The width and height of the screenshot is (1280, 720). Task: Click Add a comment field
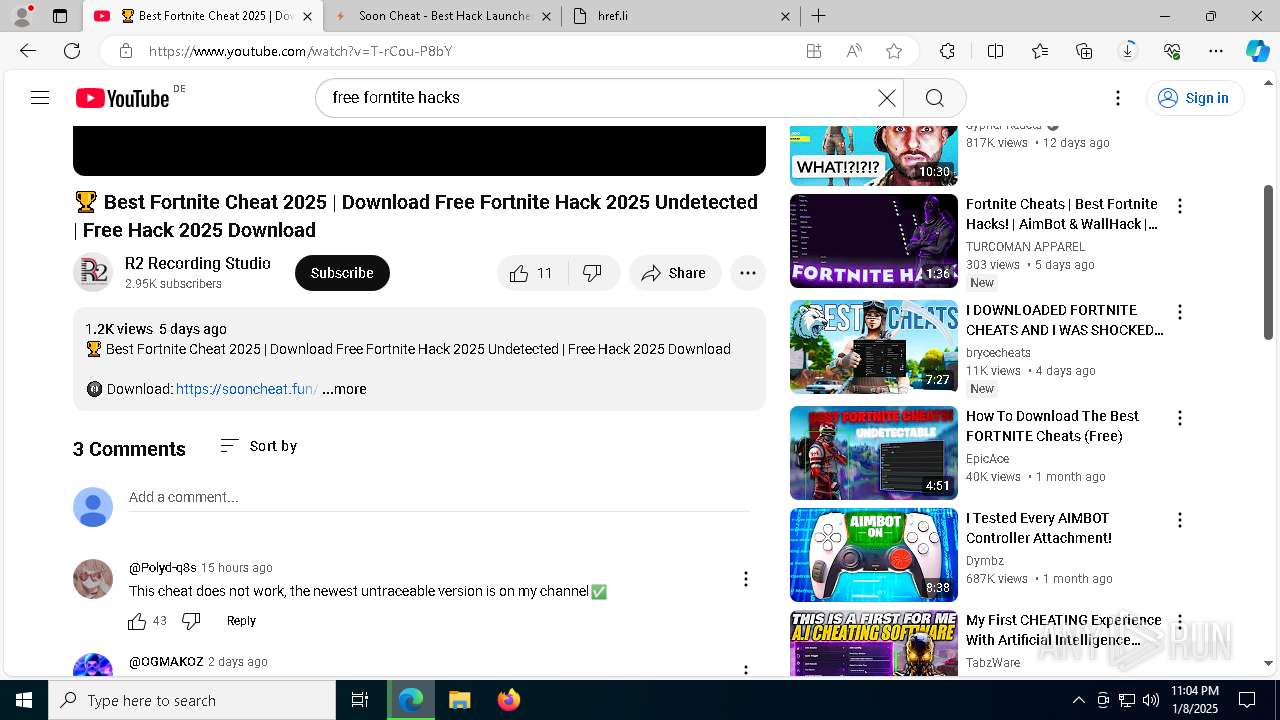439,497
